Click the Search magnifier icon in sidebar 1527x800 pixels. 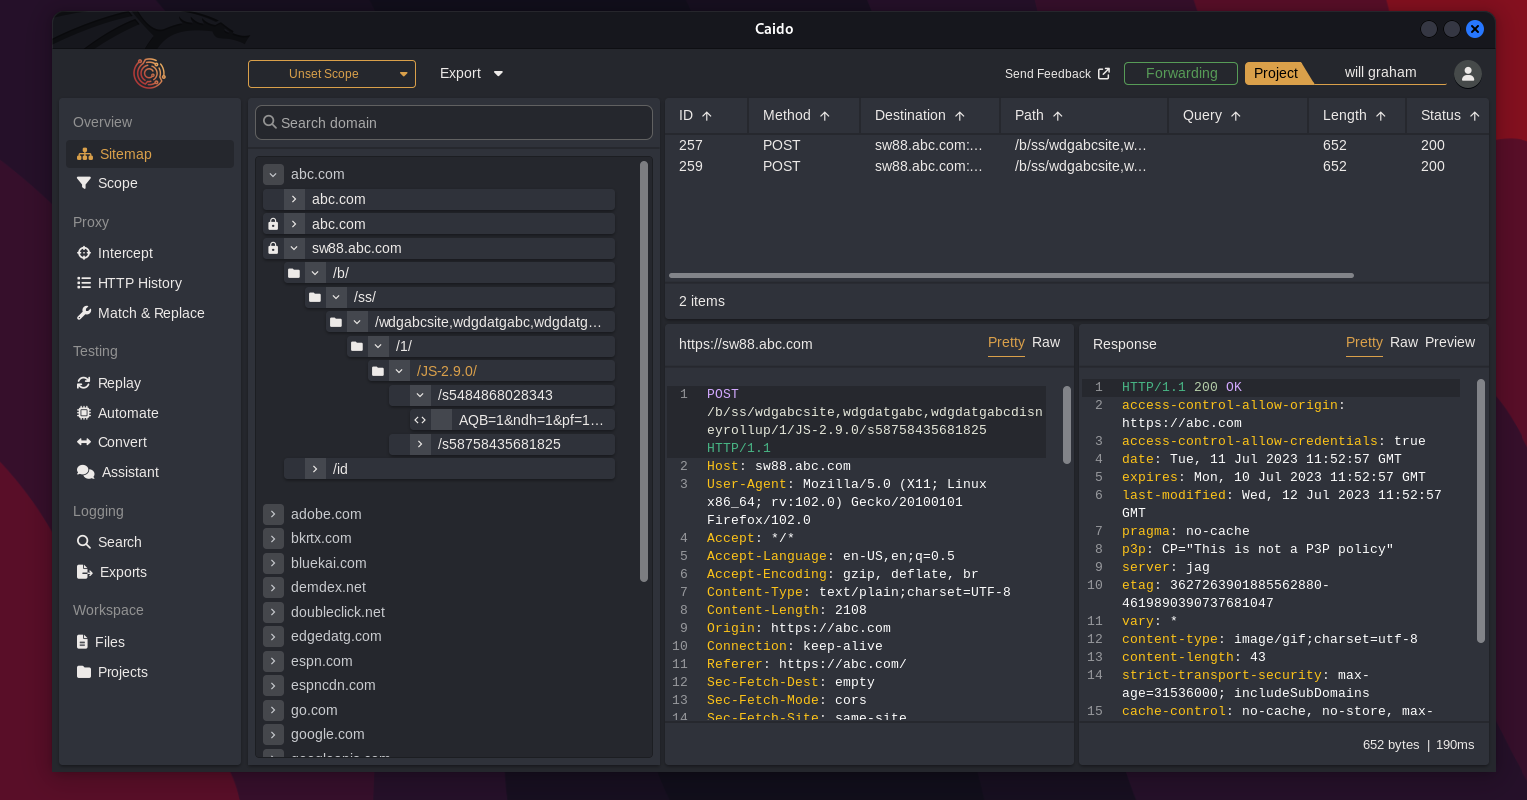84,542
